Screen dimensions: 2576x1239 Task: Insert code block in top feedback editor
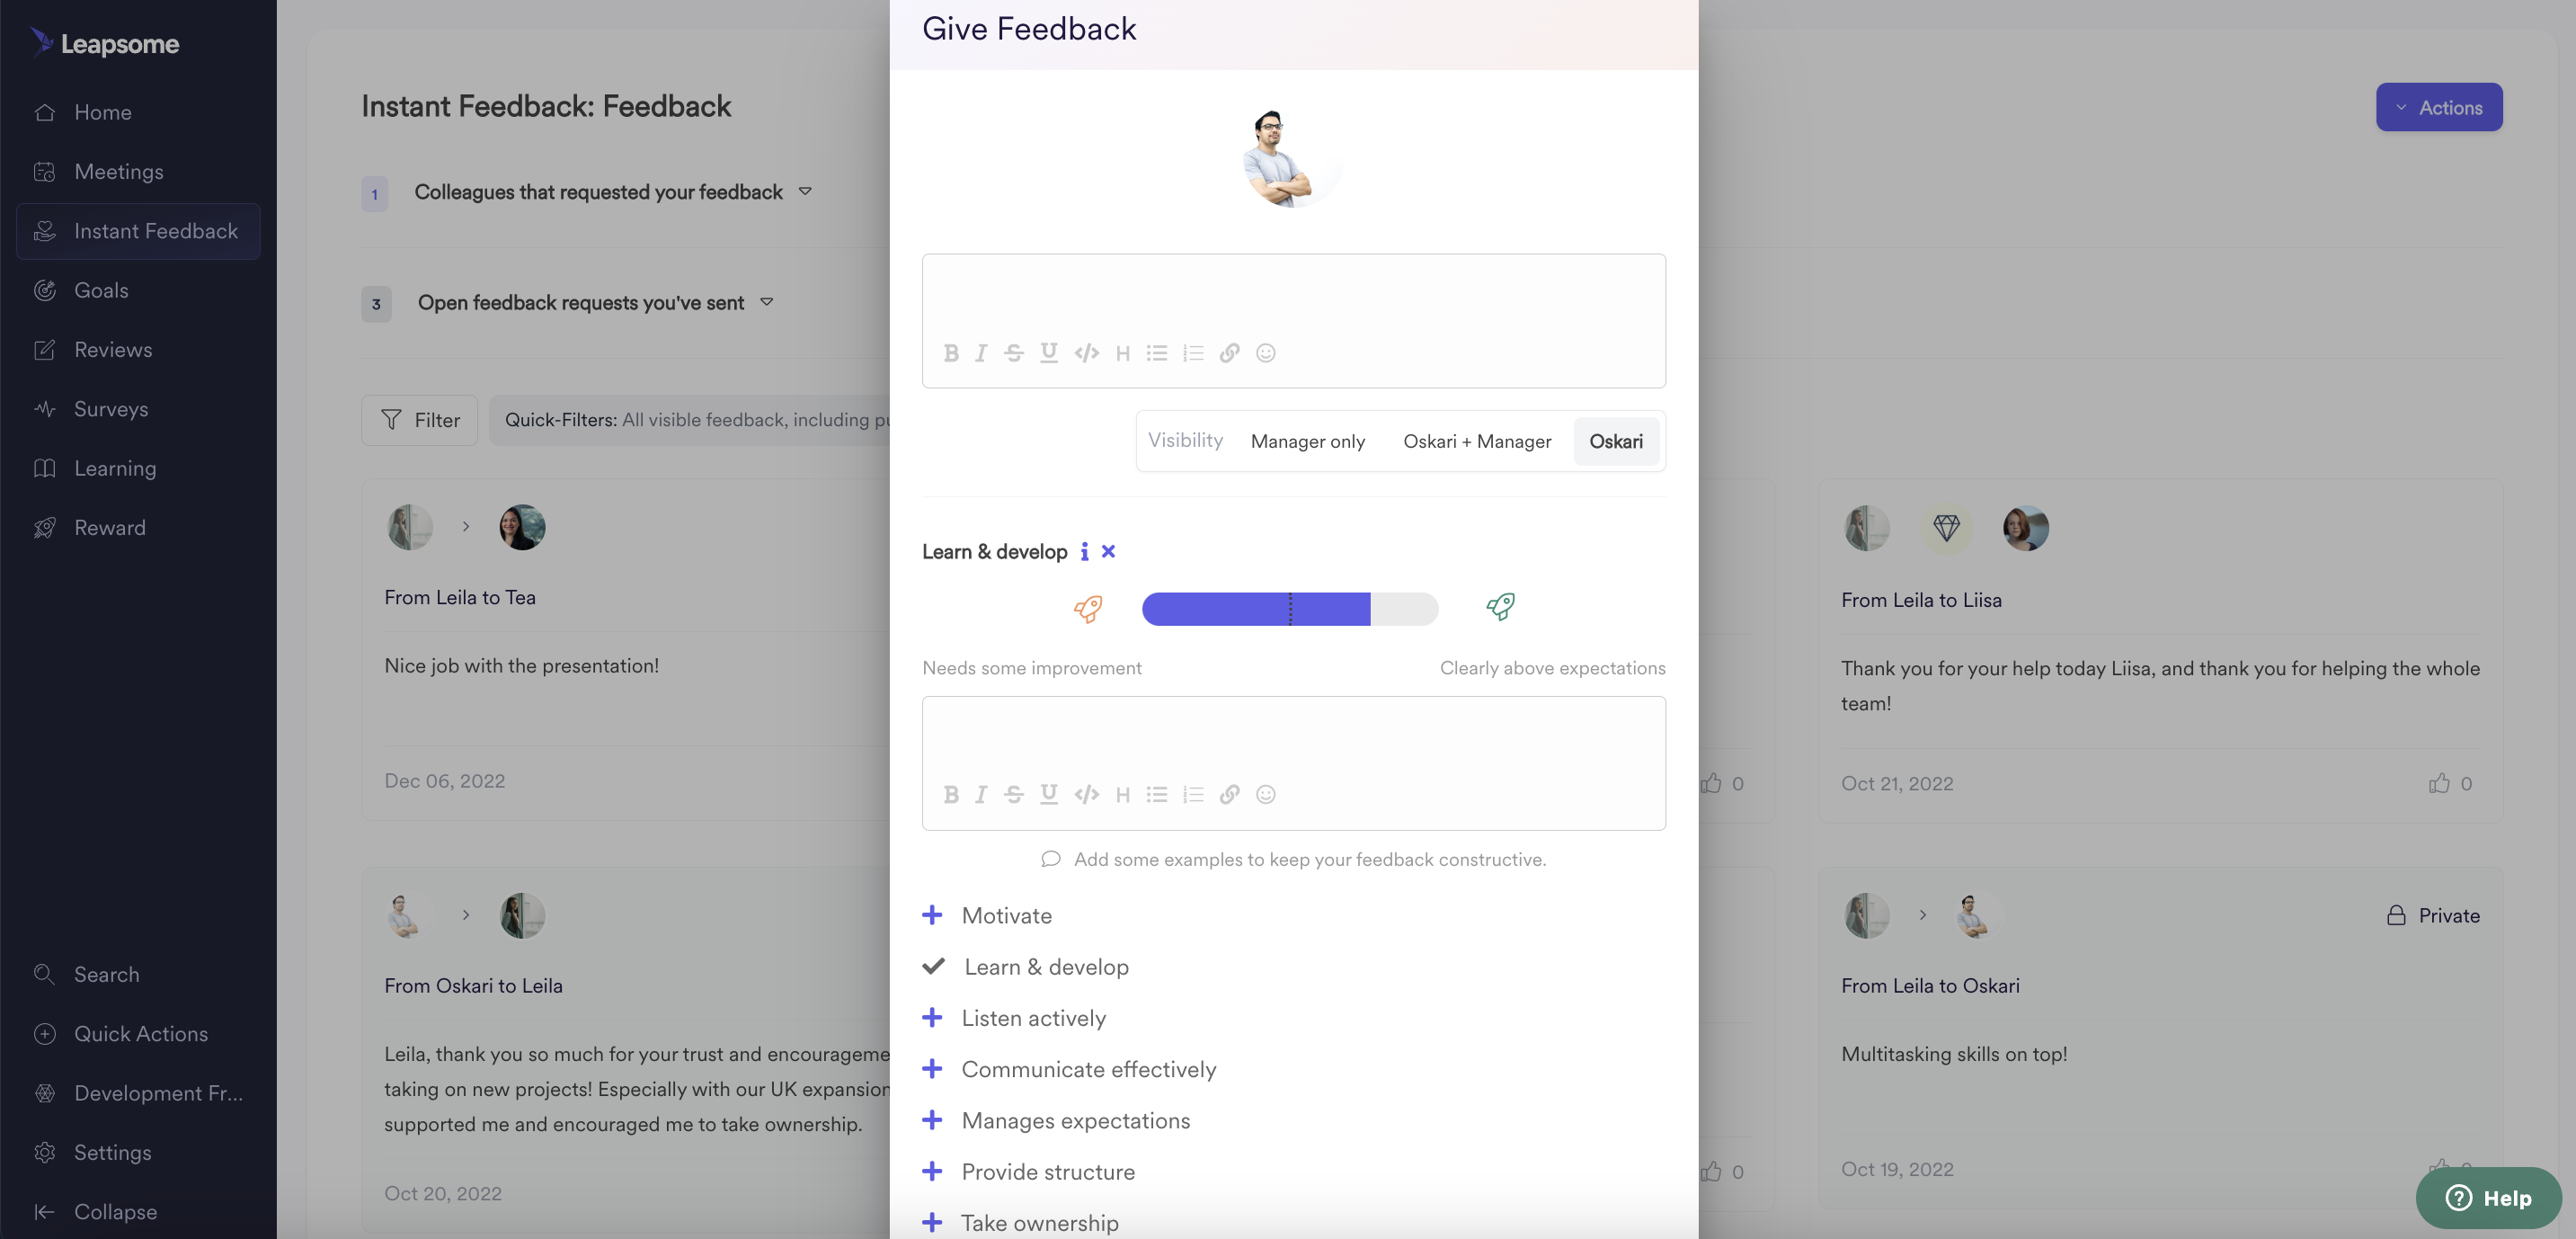tap(1087, 353)
